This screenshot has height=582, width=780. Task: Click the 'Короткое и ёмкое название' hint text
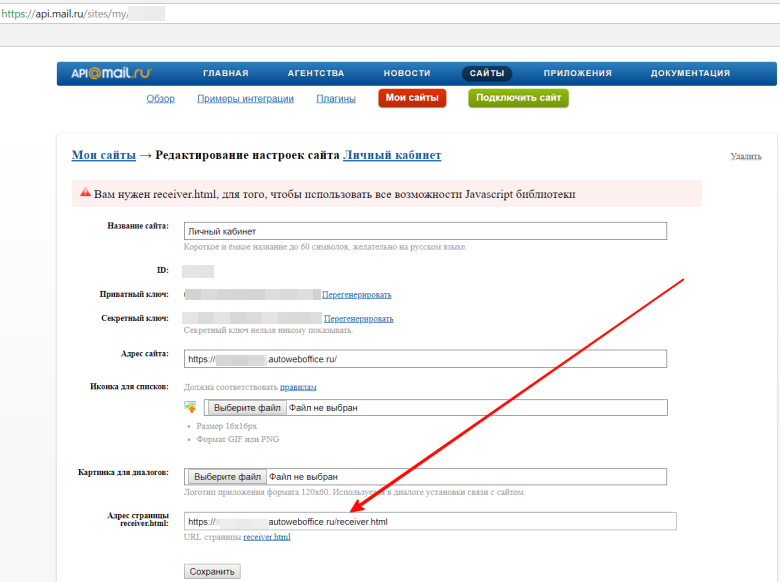(325, 247)
